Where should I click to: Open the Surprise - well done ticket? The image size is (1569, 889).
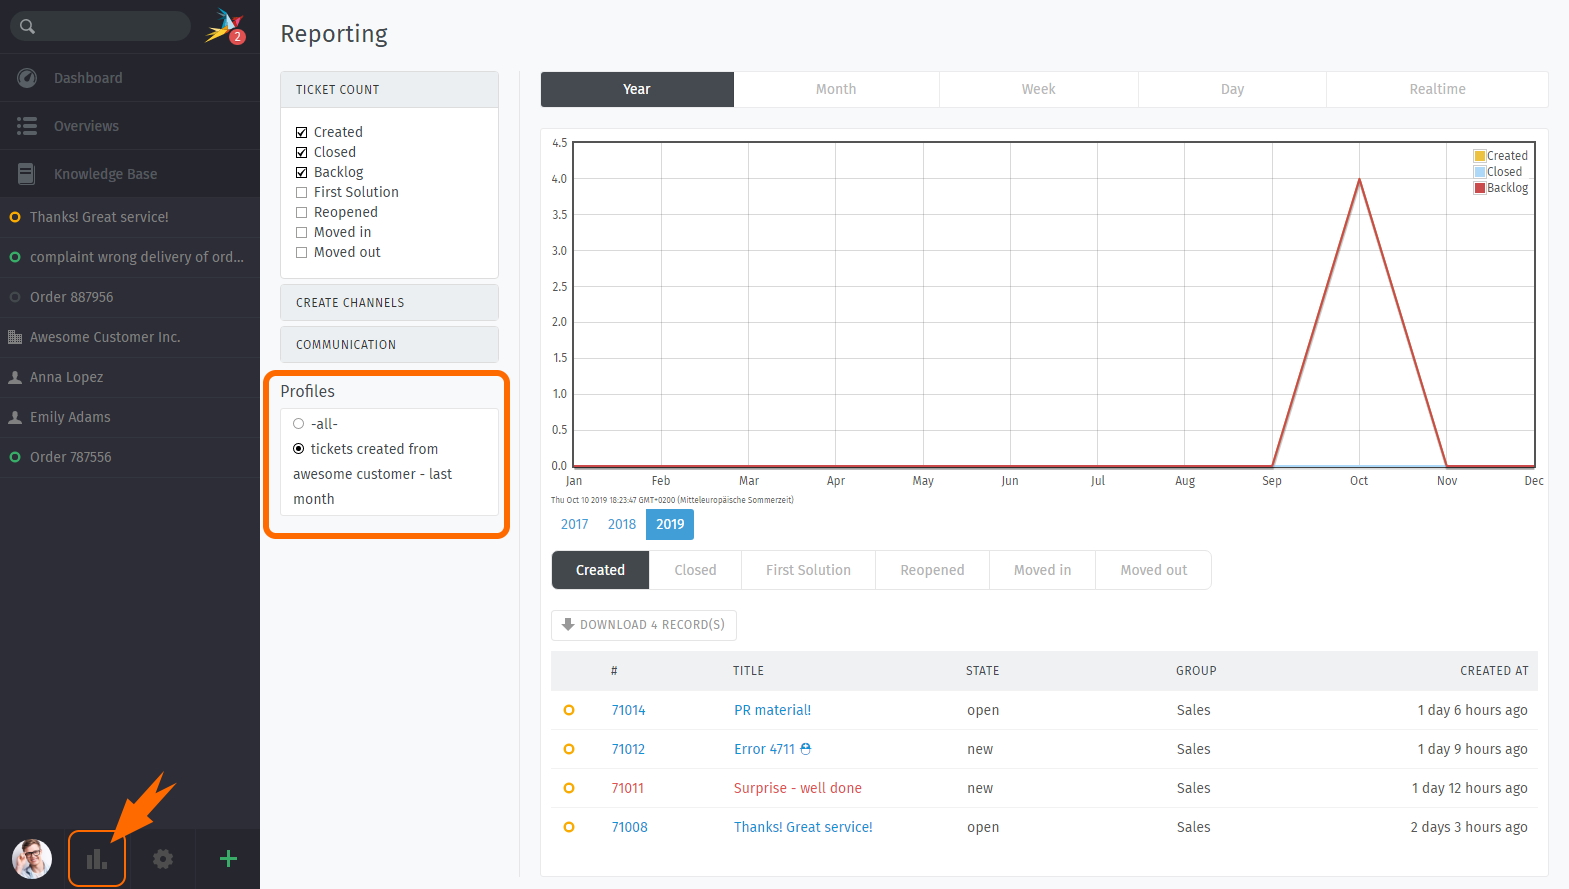click(x=798, y=788)
